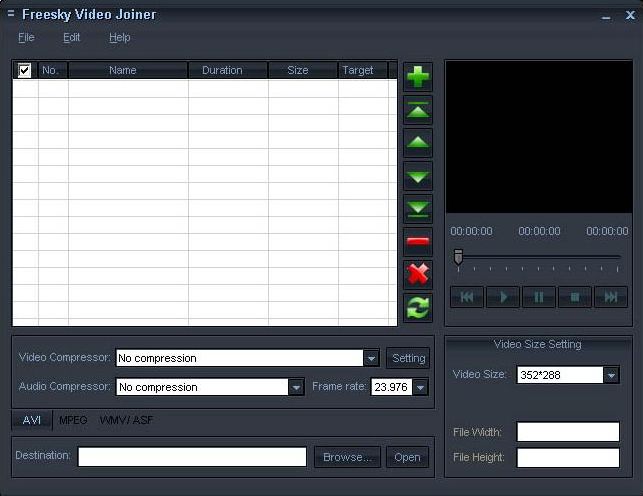Switch to the MPEG tab
The image size is (643, 496).
73,420
